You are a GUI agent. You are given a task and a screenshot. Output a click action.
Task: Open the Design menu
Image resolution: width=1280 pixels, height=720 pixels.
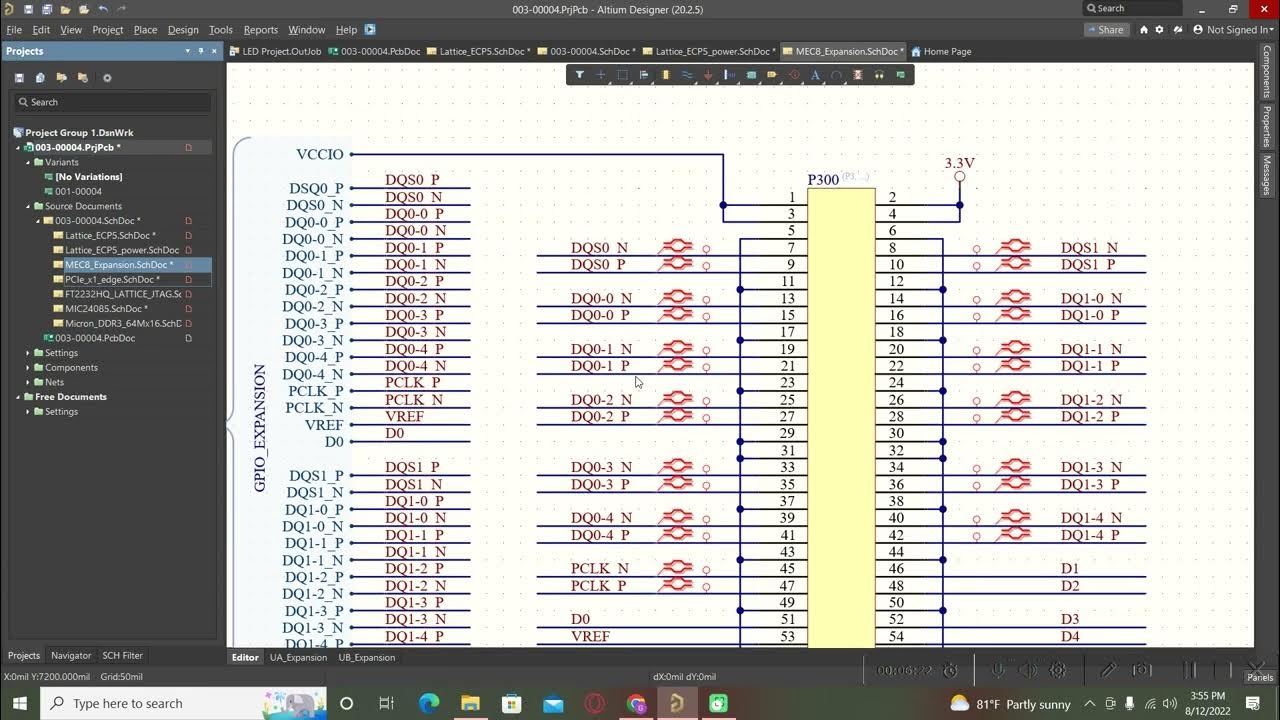(x=183, y=30)
